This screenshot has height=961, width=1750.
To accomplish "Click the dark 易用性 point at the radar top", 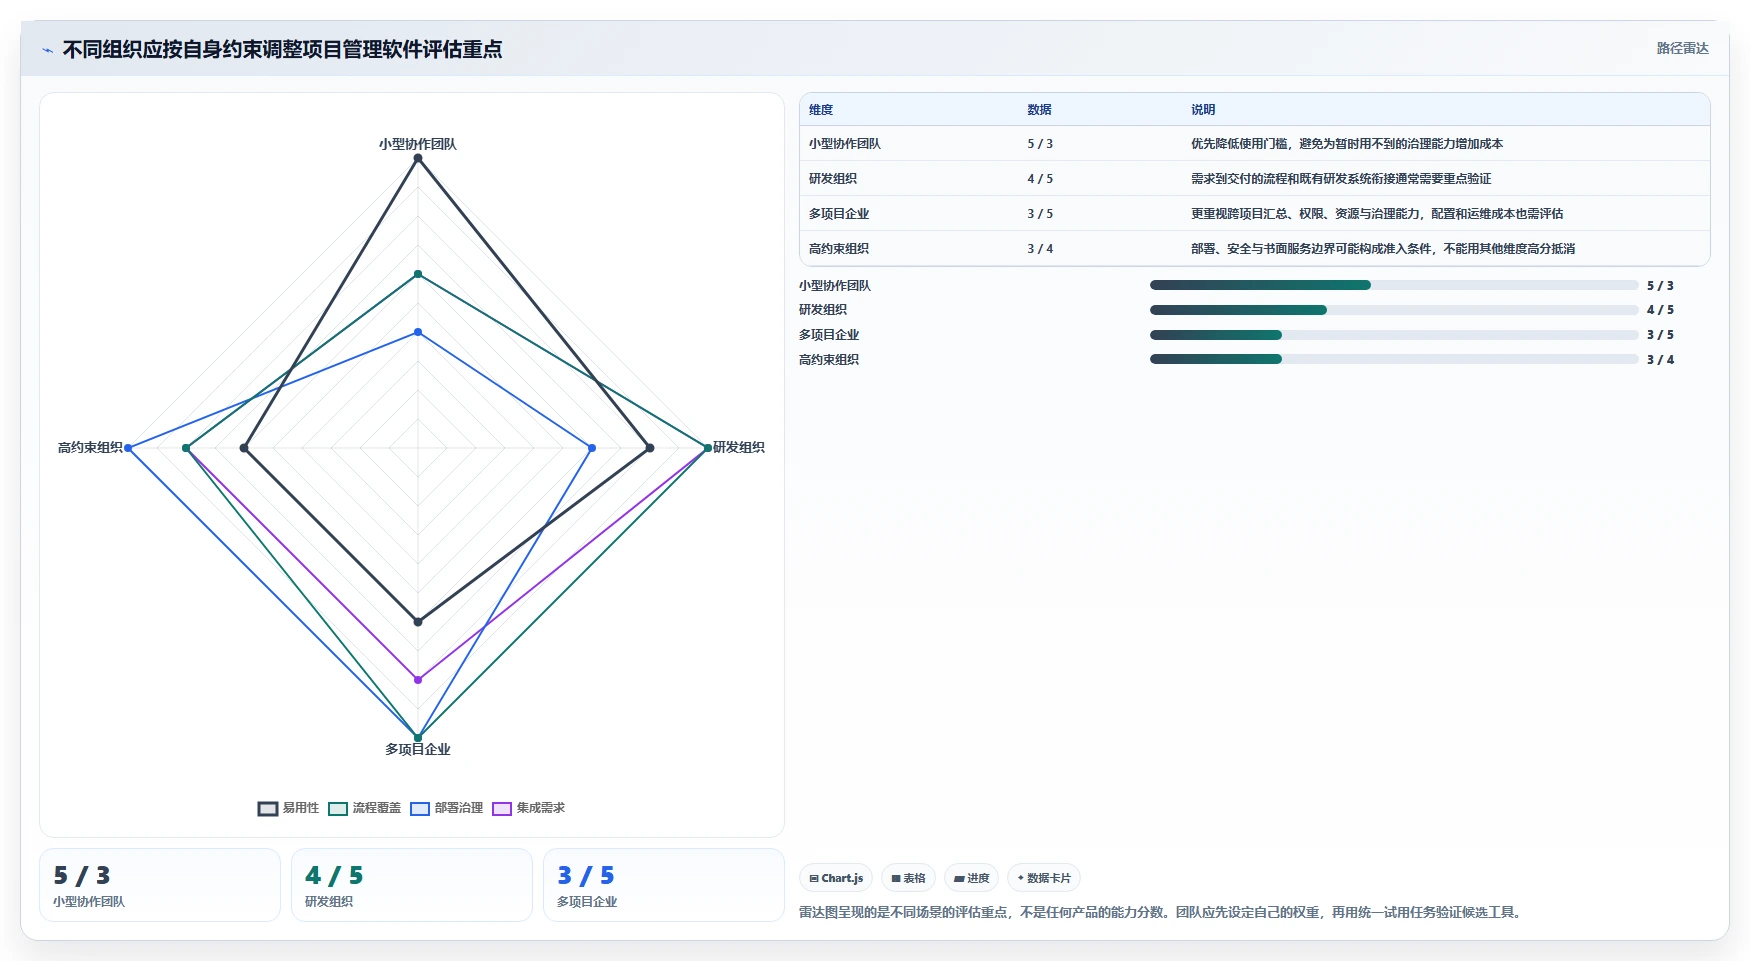I will coord(418,158).
